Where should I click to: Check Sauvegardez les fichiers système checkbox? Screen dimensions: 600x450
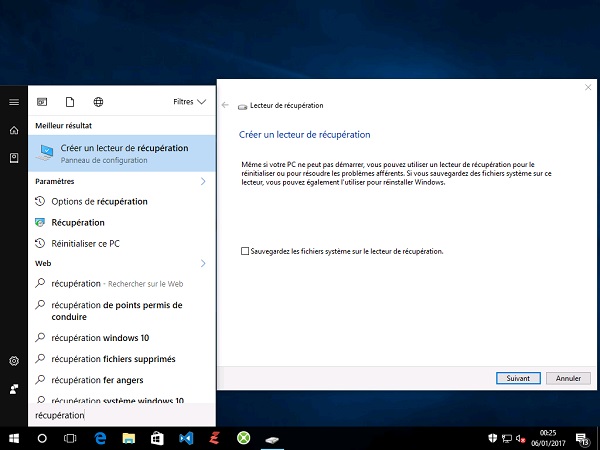245,251
